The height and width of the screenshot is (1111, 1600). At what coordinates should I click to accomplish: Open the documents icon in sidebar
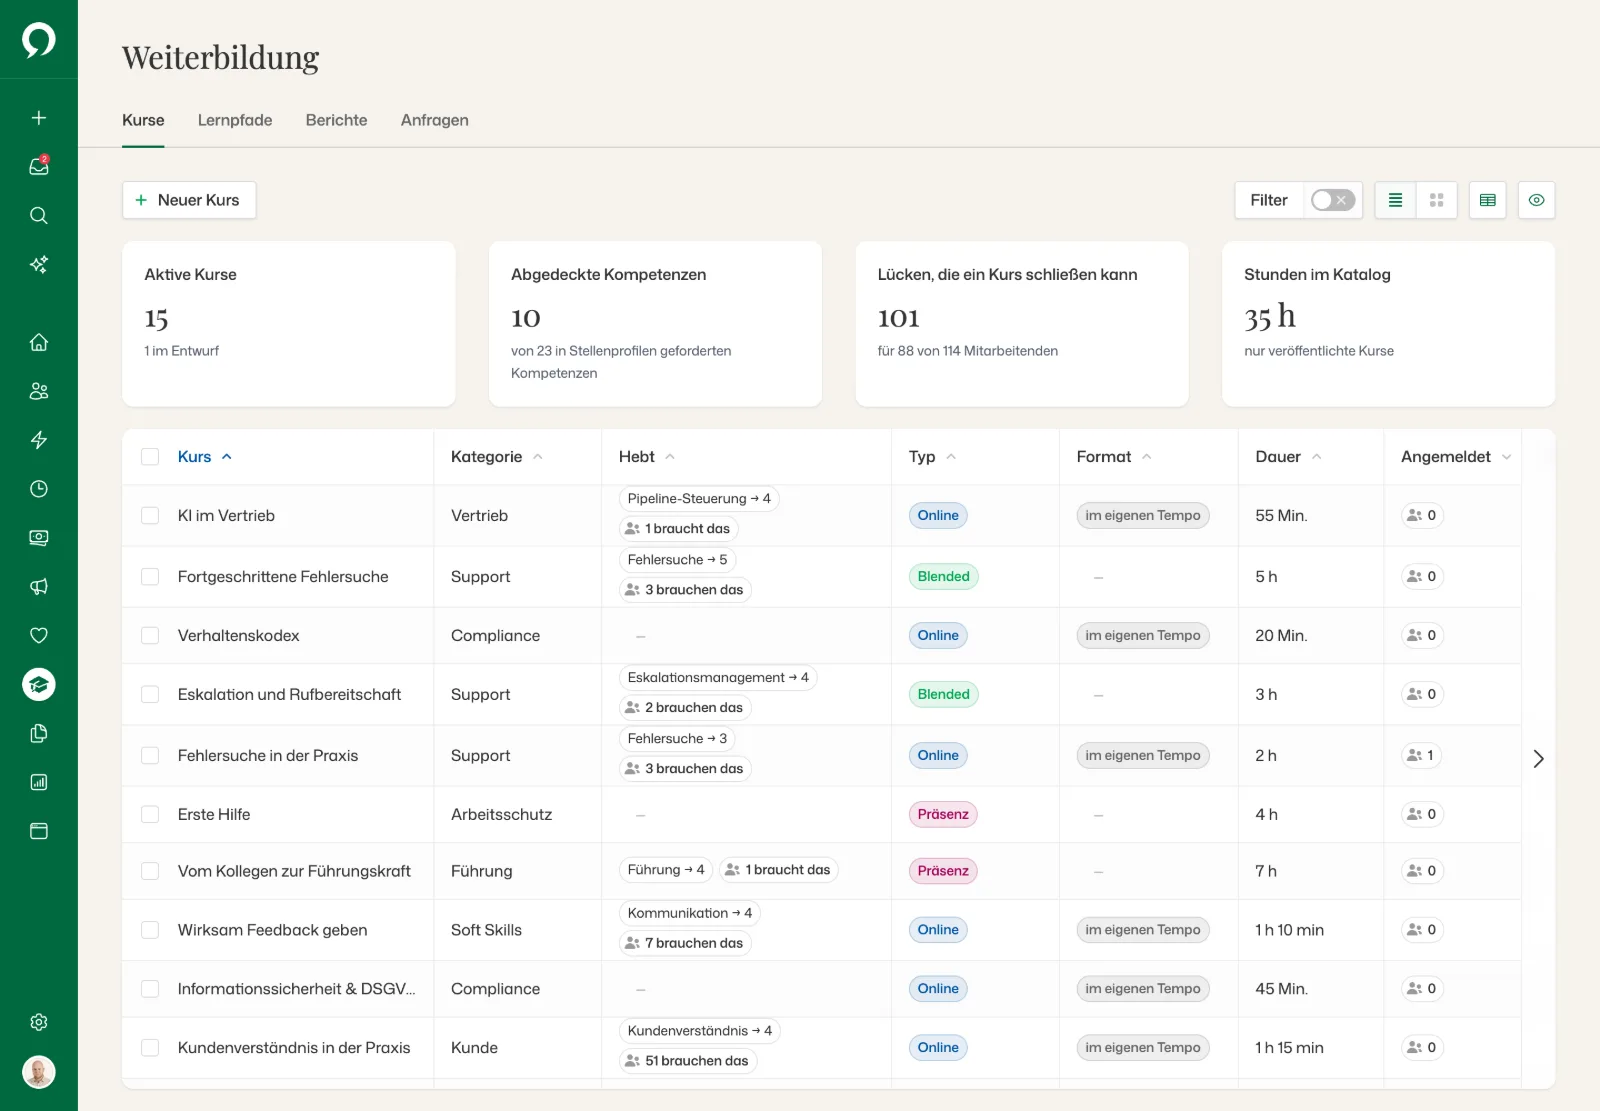(39, 733)
